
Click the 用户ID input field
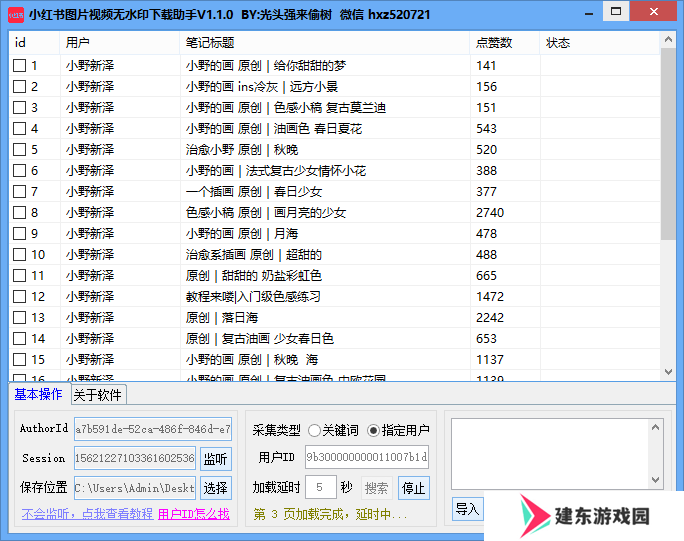(x=367, y=457)
